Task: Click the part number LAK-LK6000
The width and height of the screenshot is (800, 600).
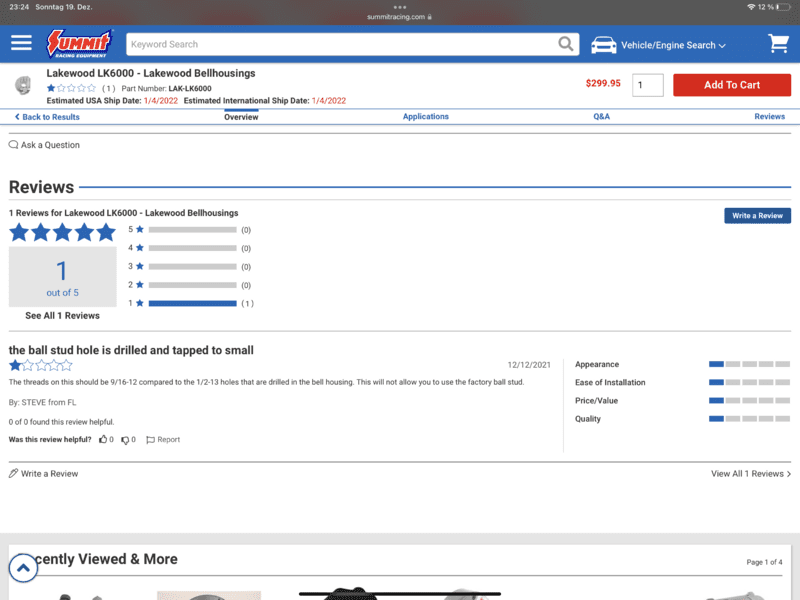Action: pyautogui.click(x=190, y=88)
